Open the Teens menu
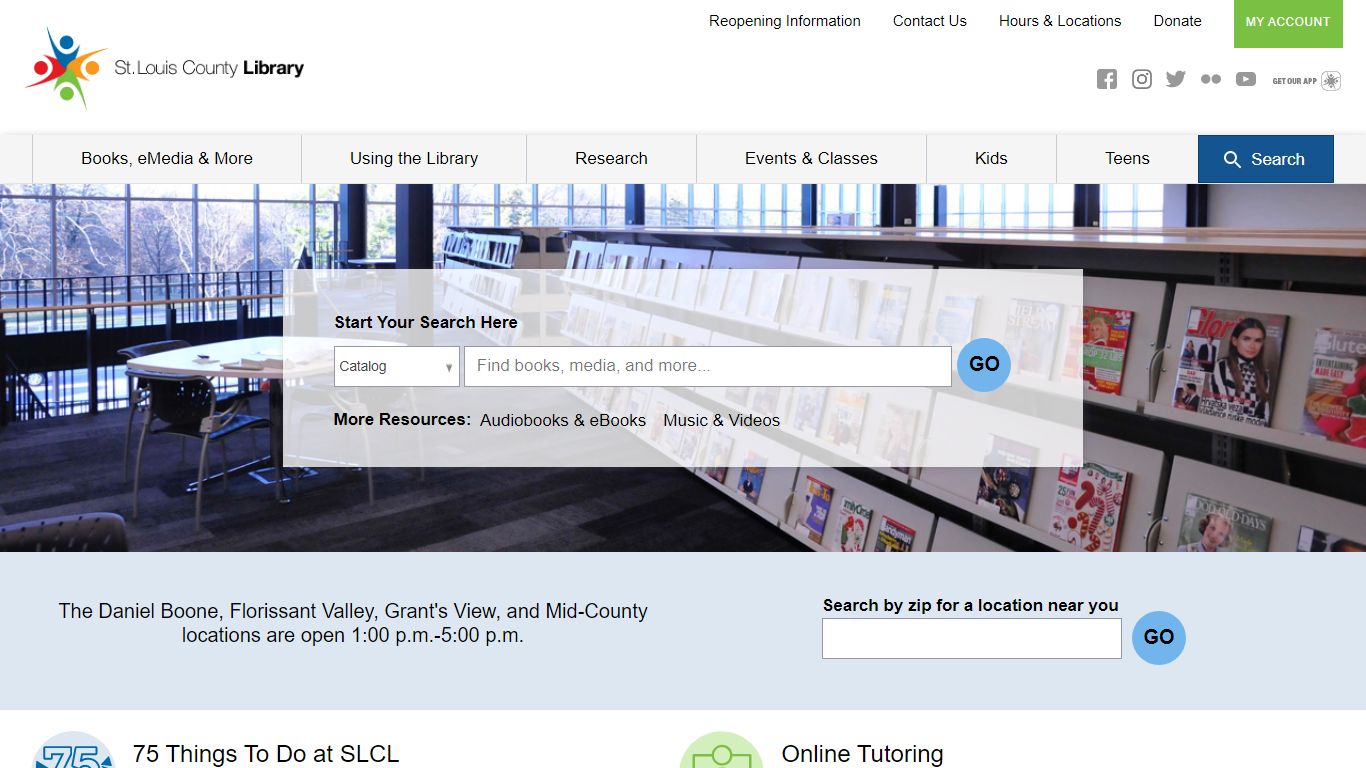The height and width of the screenshot is (768, 1366). click(x=1127, y=158)
